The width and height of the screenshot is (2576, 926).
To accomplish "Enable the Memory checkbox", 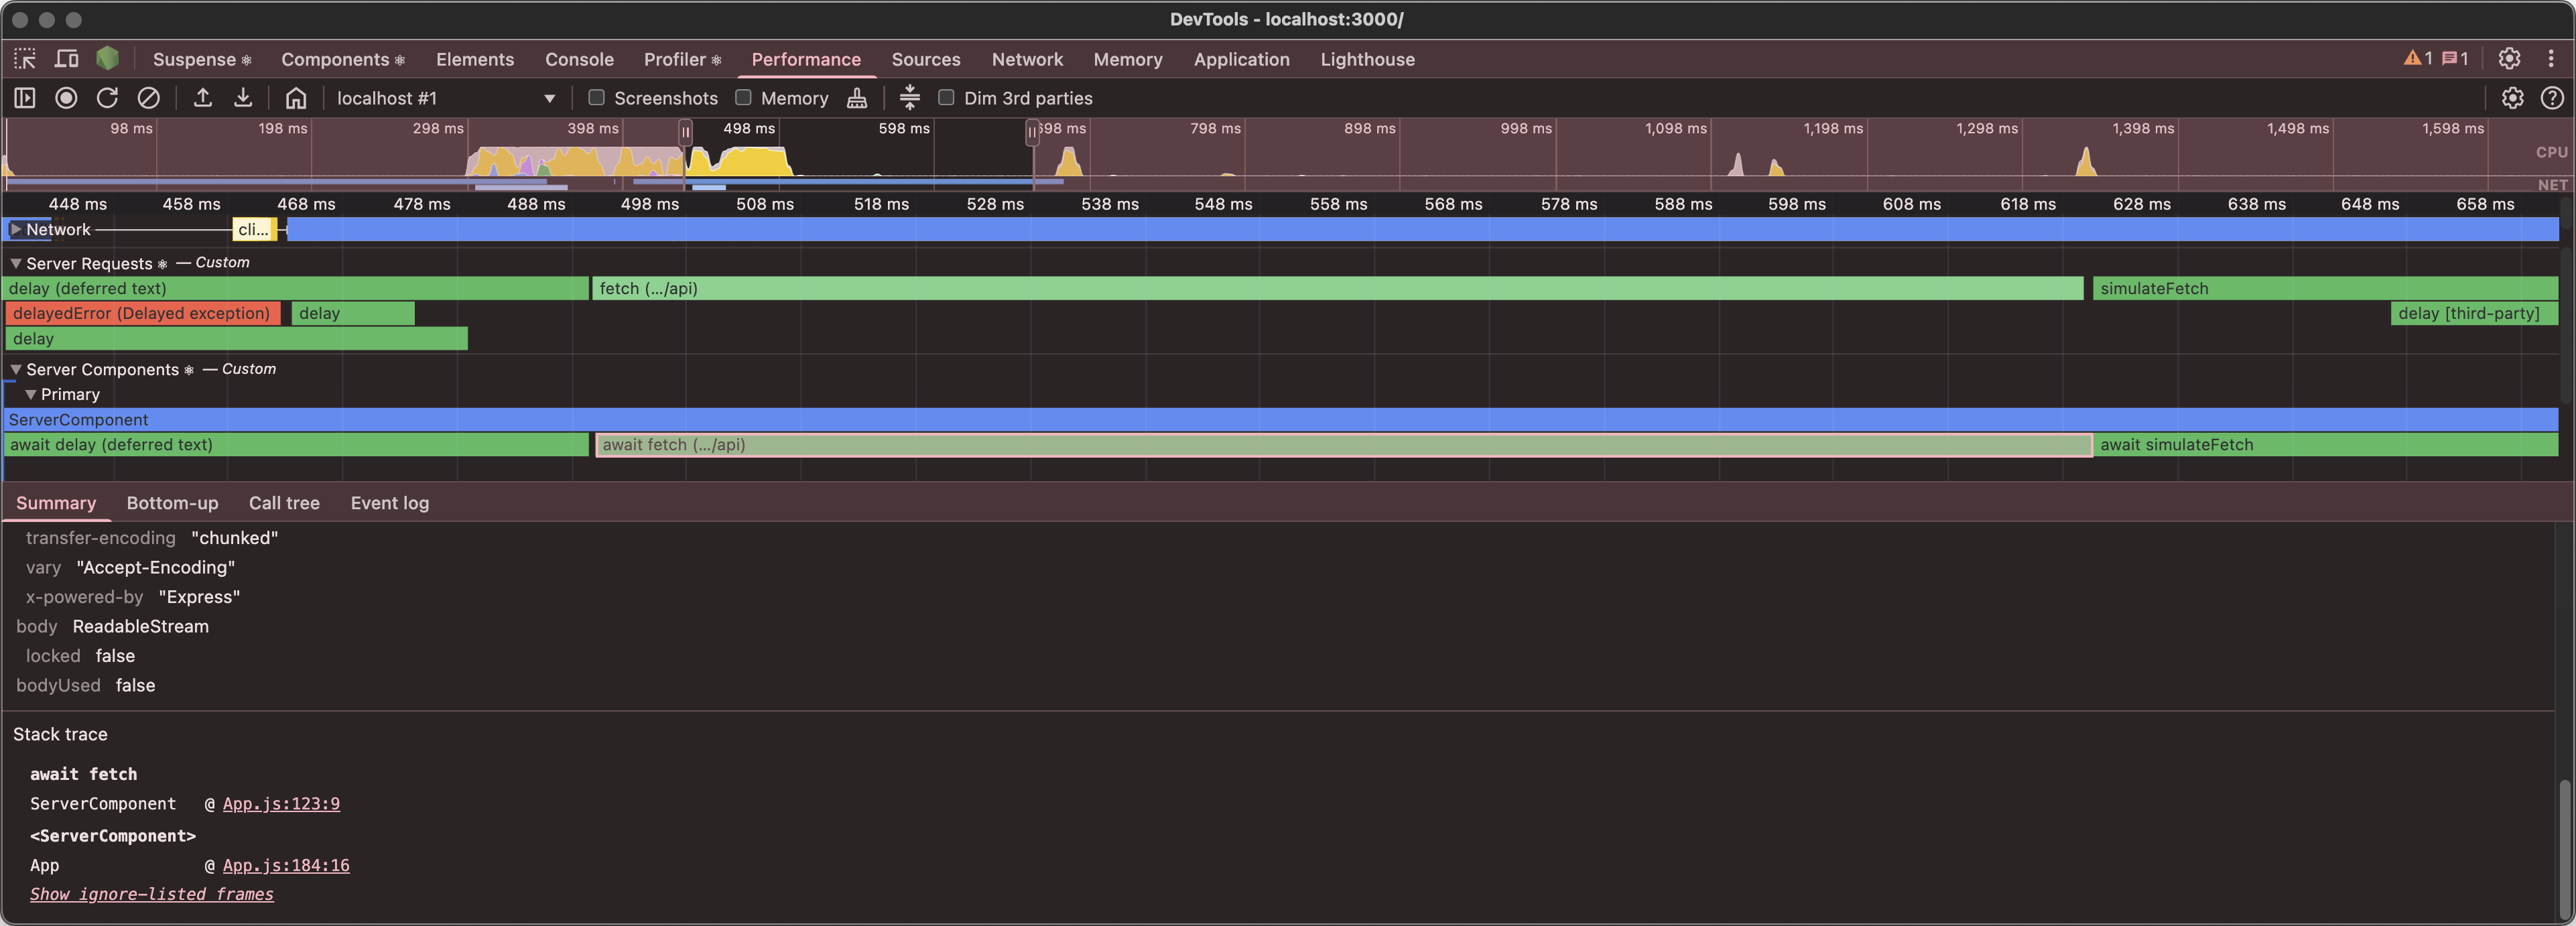I will pos(743,98).
